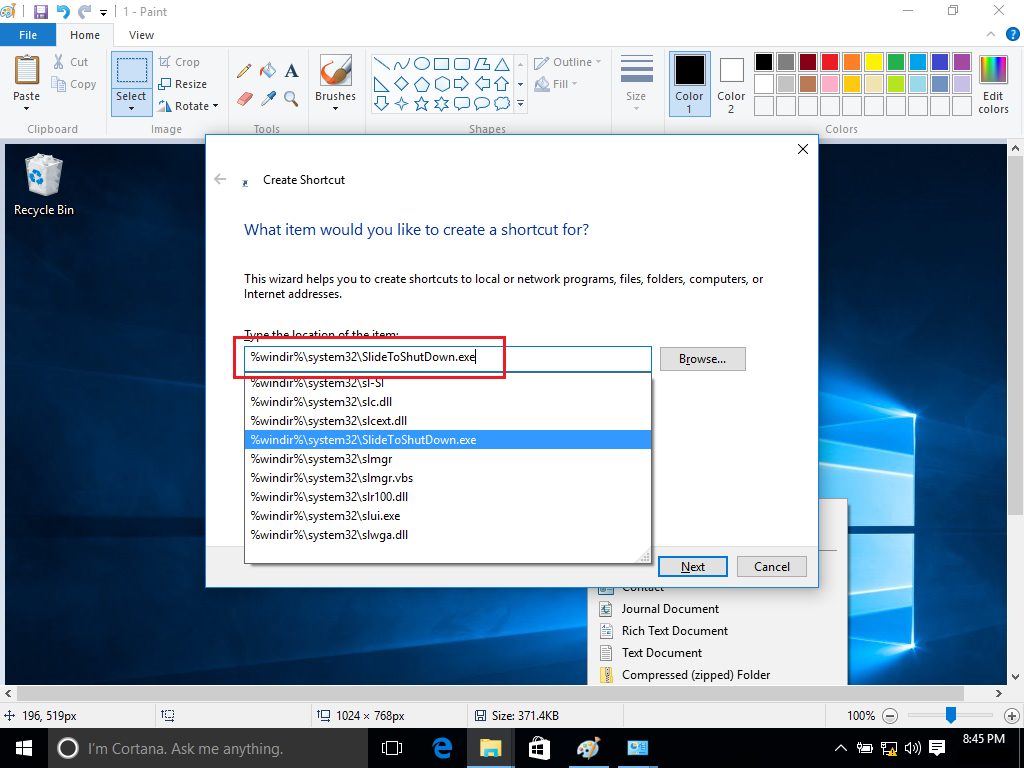Screen dimensions: 1024x768
Task: Select the Text tool
Action: click(292, 71)
